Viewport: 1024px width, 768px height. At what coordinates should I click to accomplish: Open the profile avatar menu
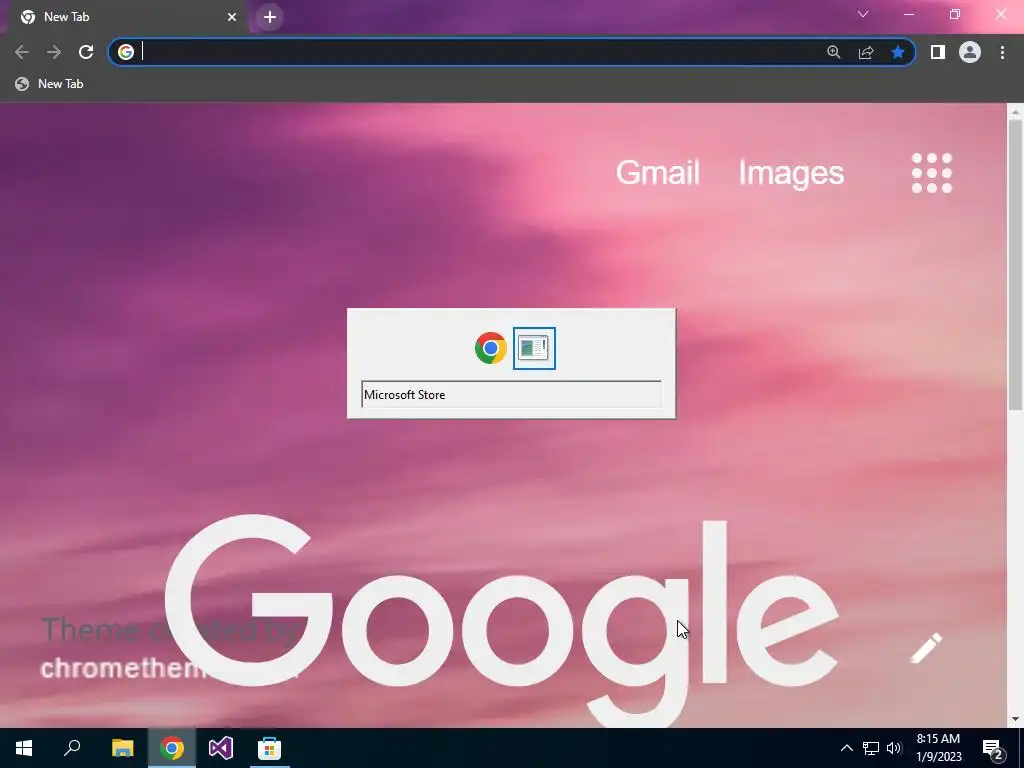click(970, 52)
